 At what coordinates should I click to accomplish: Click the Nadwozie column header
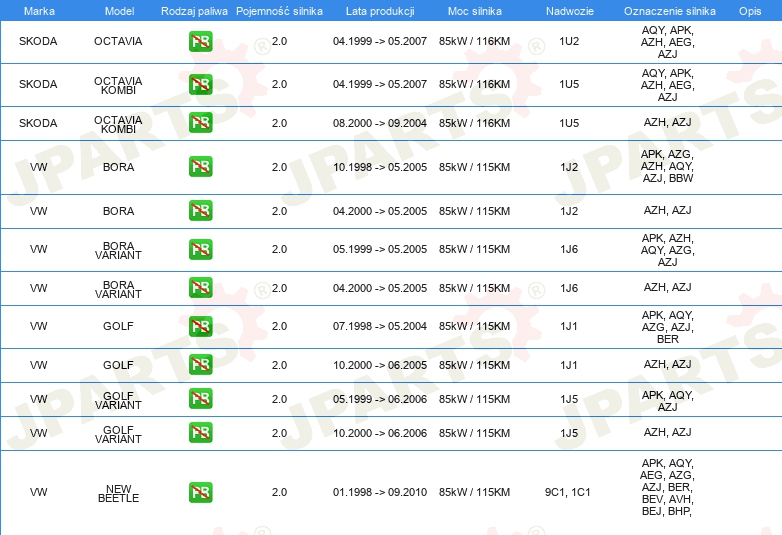[570, 11]
